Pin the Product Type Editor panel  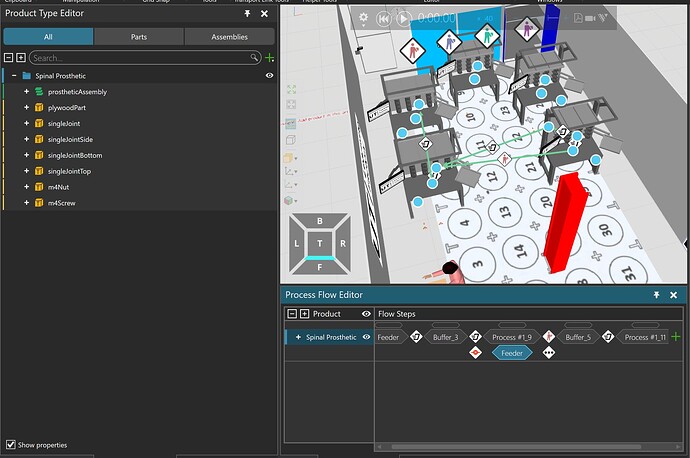coord(247,14)
